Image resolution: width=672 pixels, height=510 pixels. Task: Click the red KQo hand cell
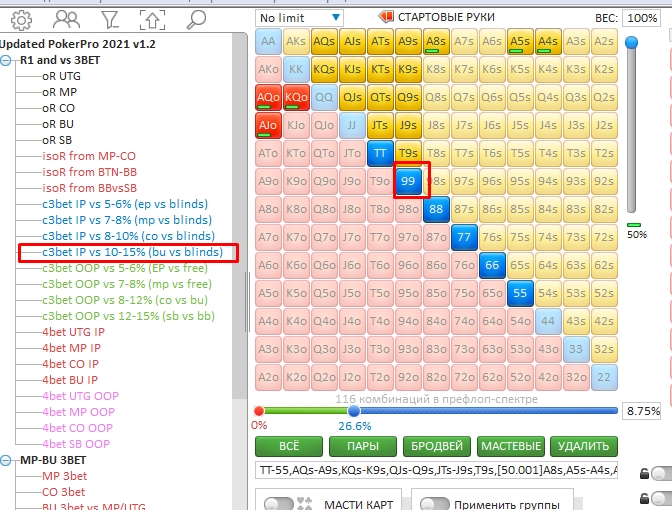[x=296, y=97]
